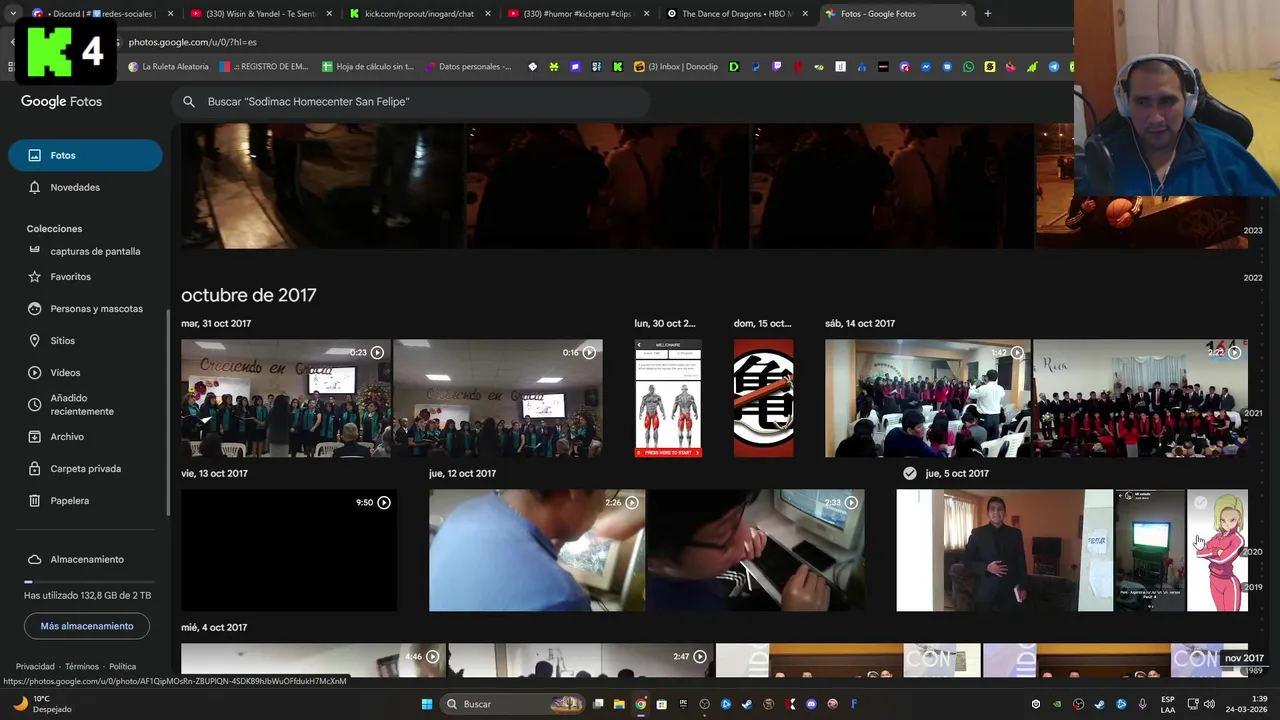The width and height of the screenshot is (1280, 720).
Task: Open Windows Start menu
Action: pos(427,704)
